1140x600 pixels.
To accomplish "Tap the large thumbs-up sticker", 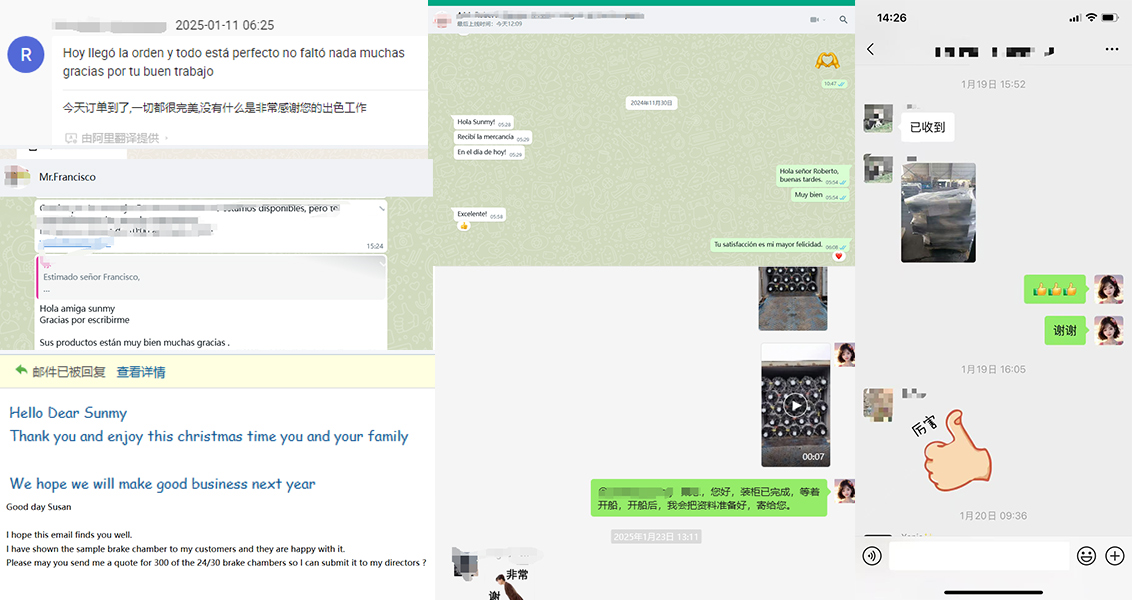I will (950, 447).
